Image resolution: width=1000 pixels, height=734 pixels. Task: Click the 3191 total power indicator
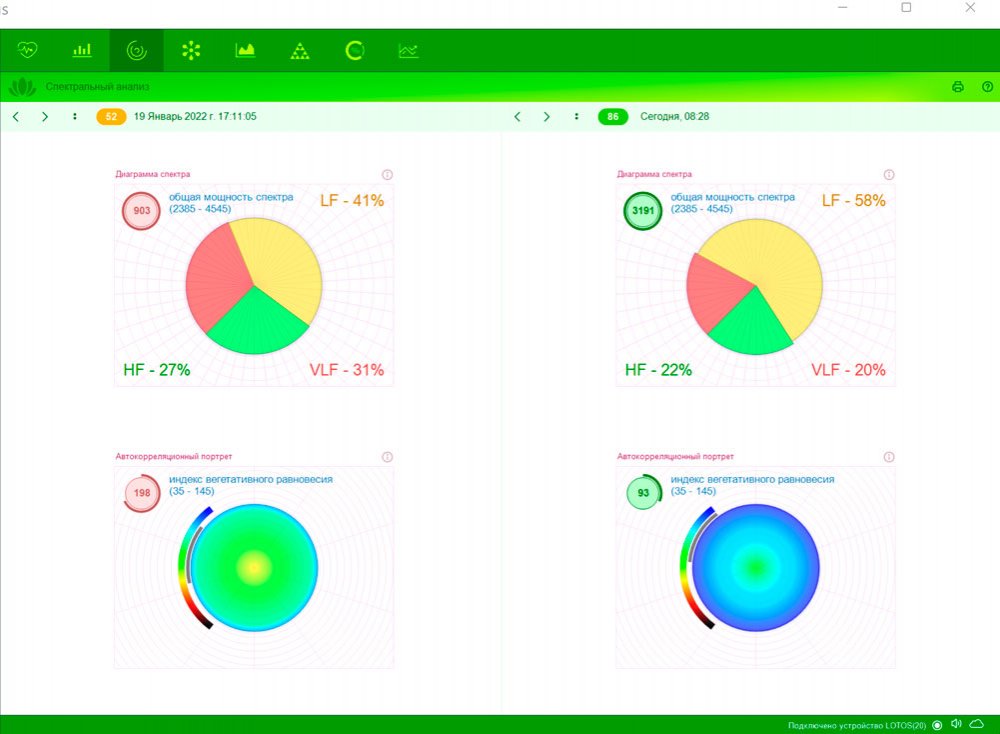pos(643,210)
